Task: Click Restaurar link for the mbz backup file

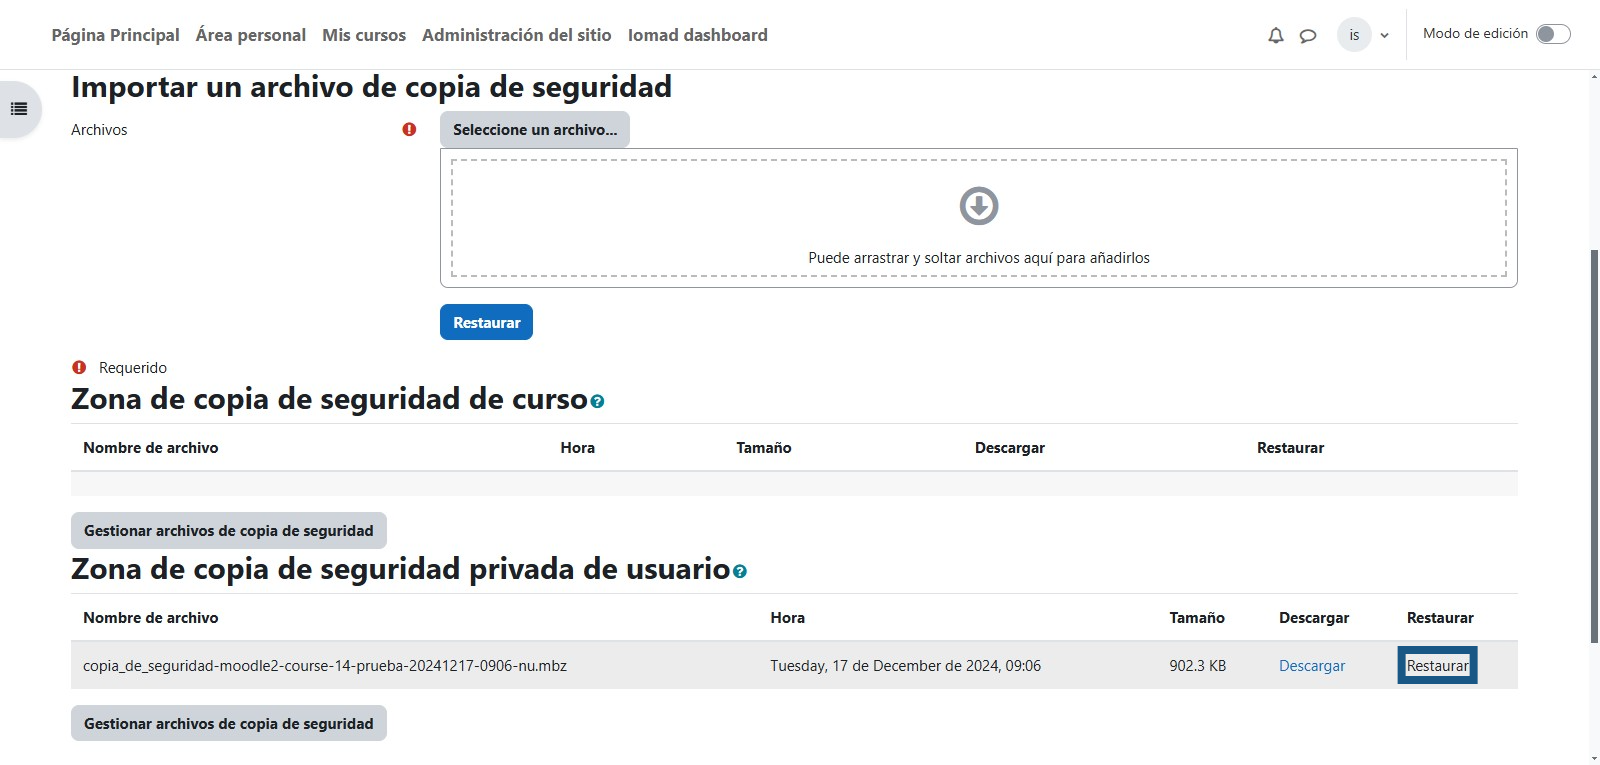Action: coord(1437,666)
